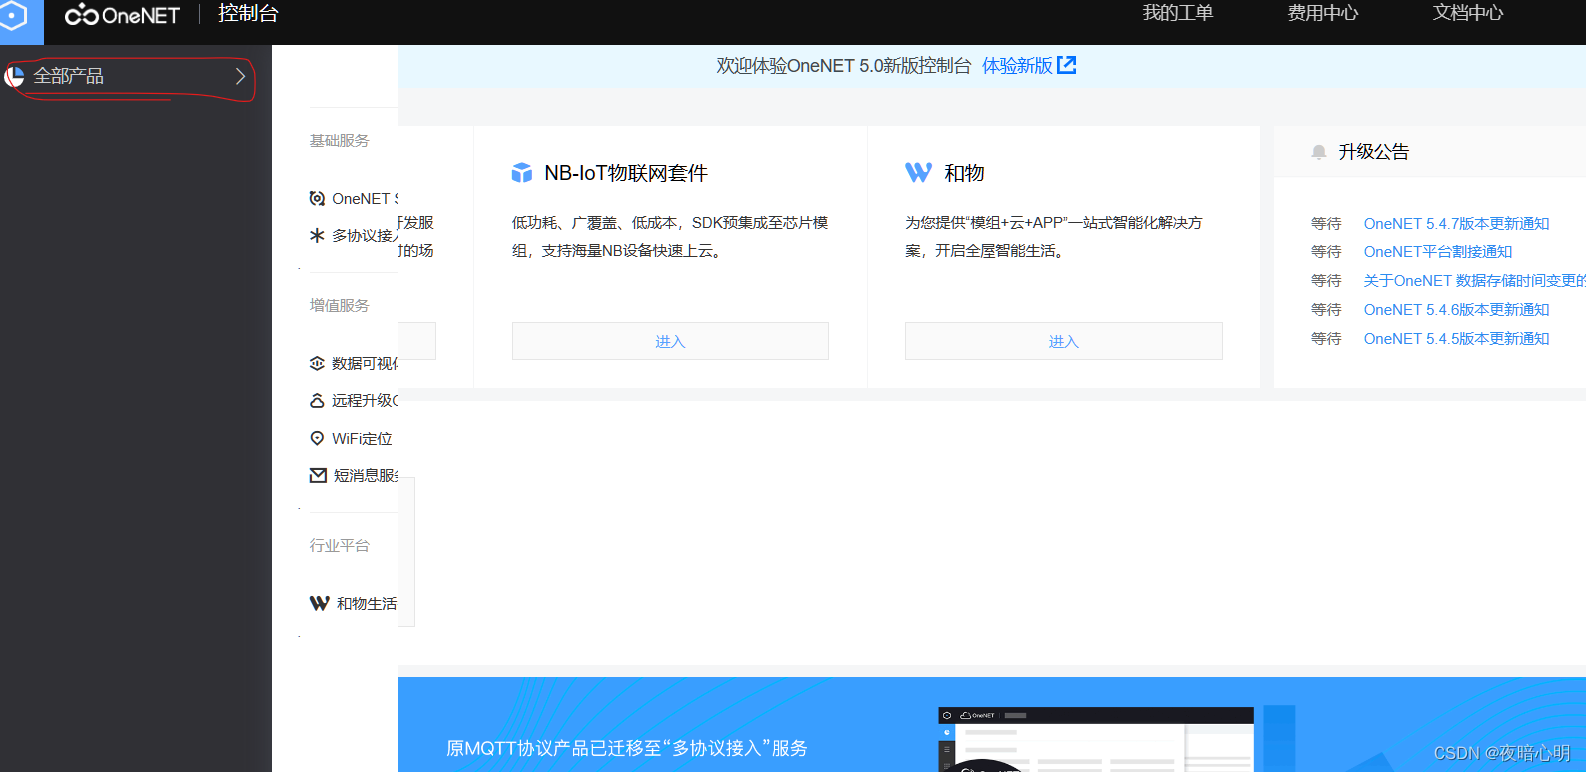Open the 和物生活 platform entry
1586x772 pixels.
click(367, 604)
